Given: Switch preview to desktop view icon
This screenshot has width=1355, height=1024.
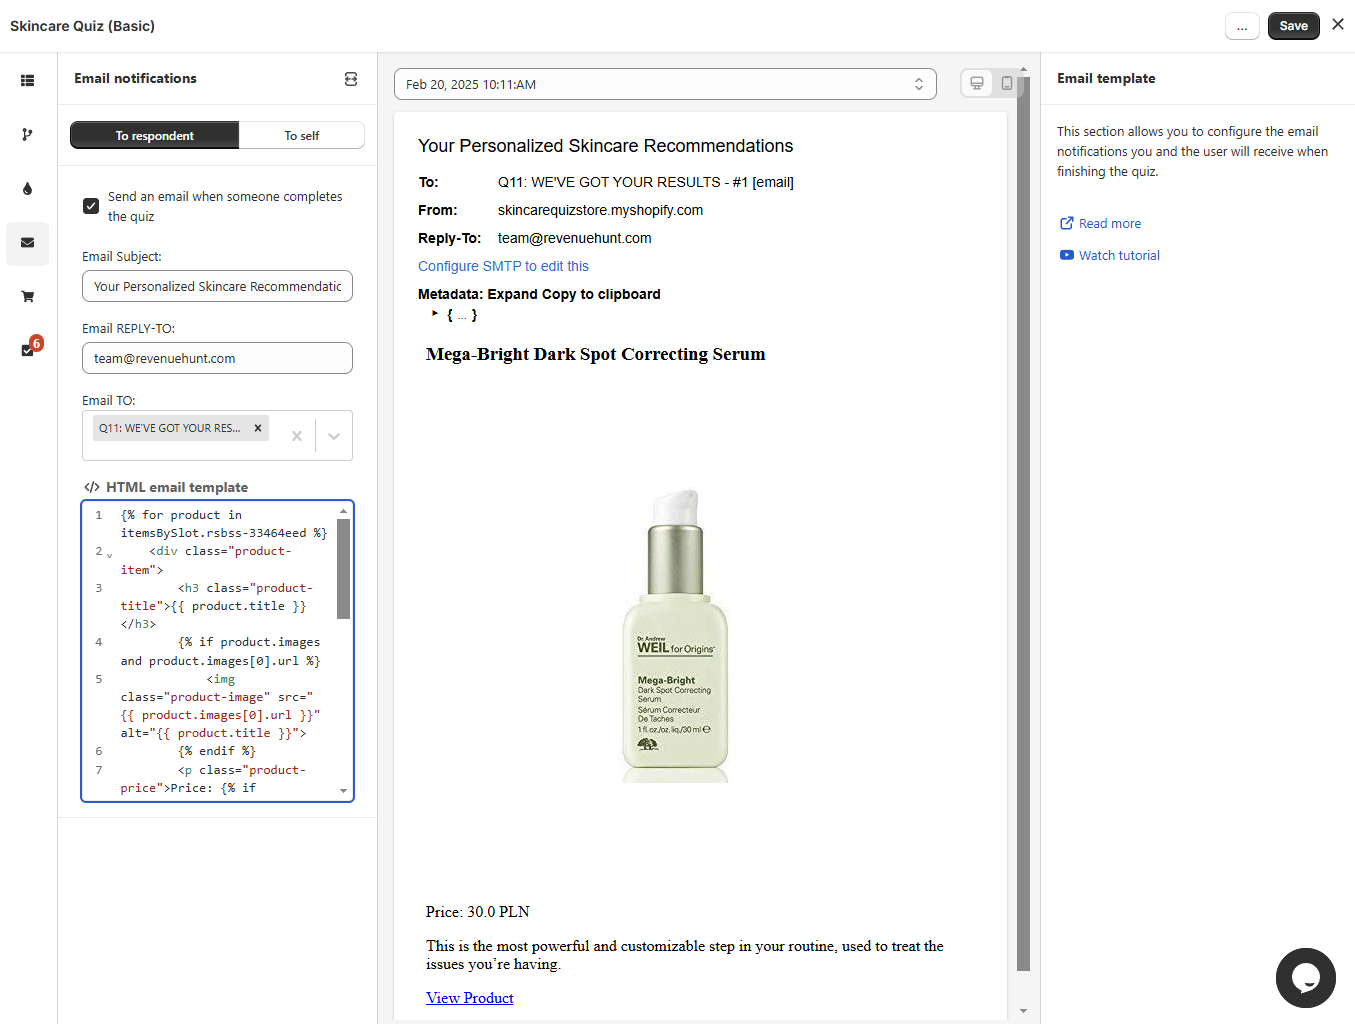Looking at the screenshot, I should (977, 84).
